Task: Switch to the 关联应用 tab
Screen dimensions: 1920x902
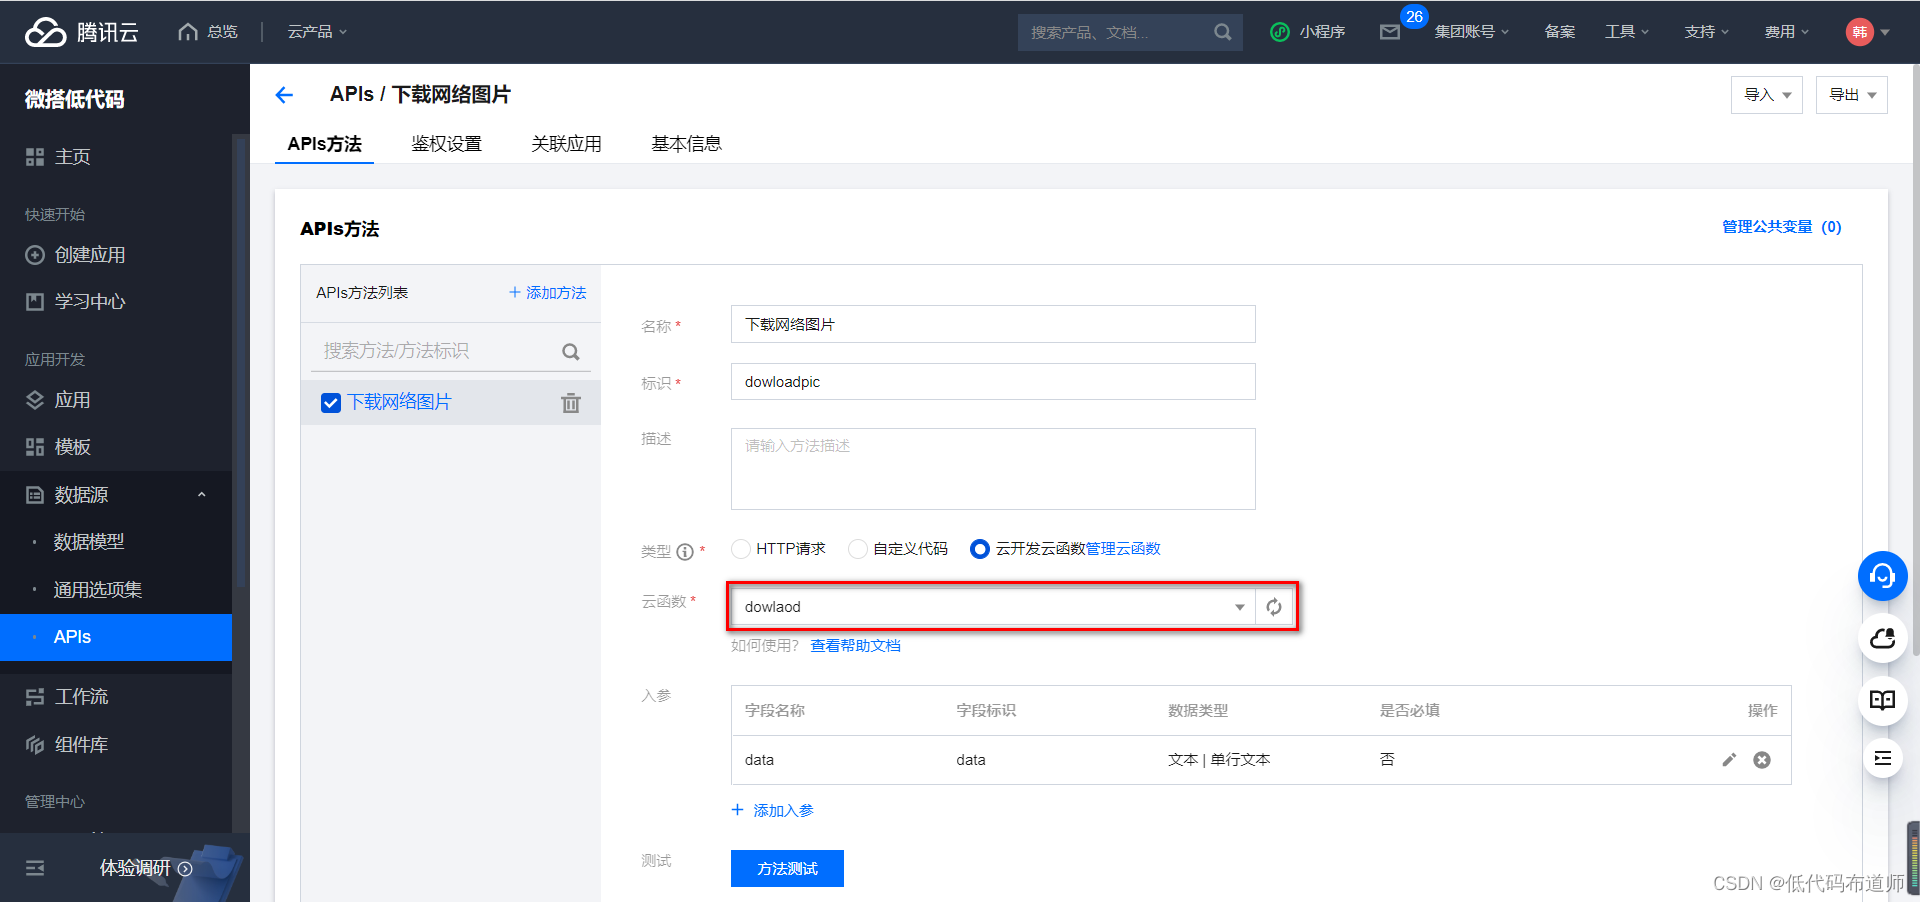Action: pos(566,144)
